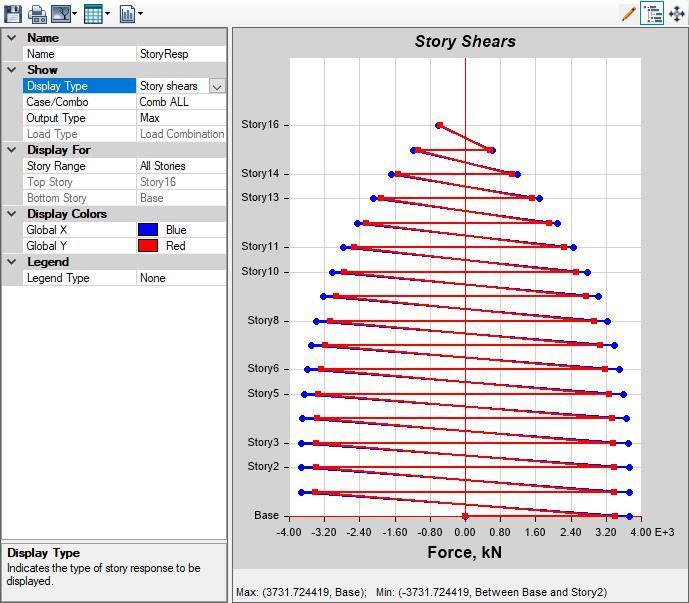The width and height of the screenshot is (689, 603).
Task: Collapse the Show section
Action: point(12,70)
